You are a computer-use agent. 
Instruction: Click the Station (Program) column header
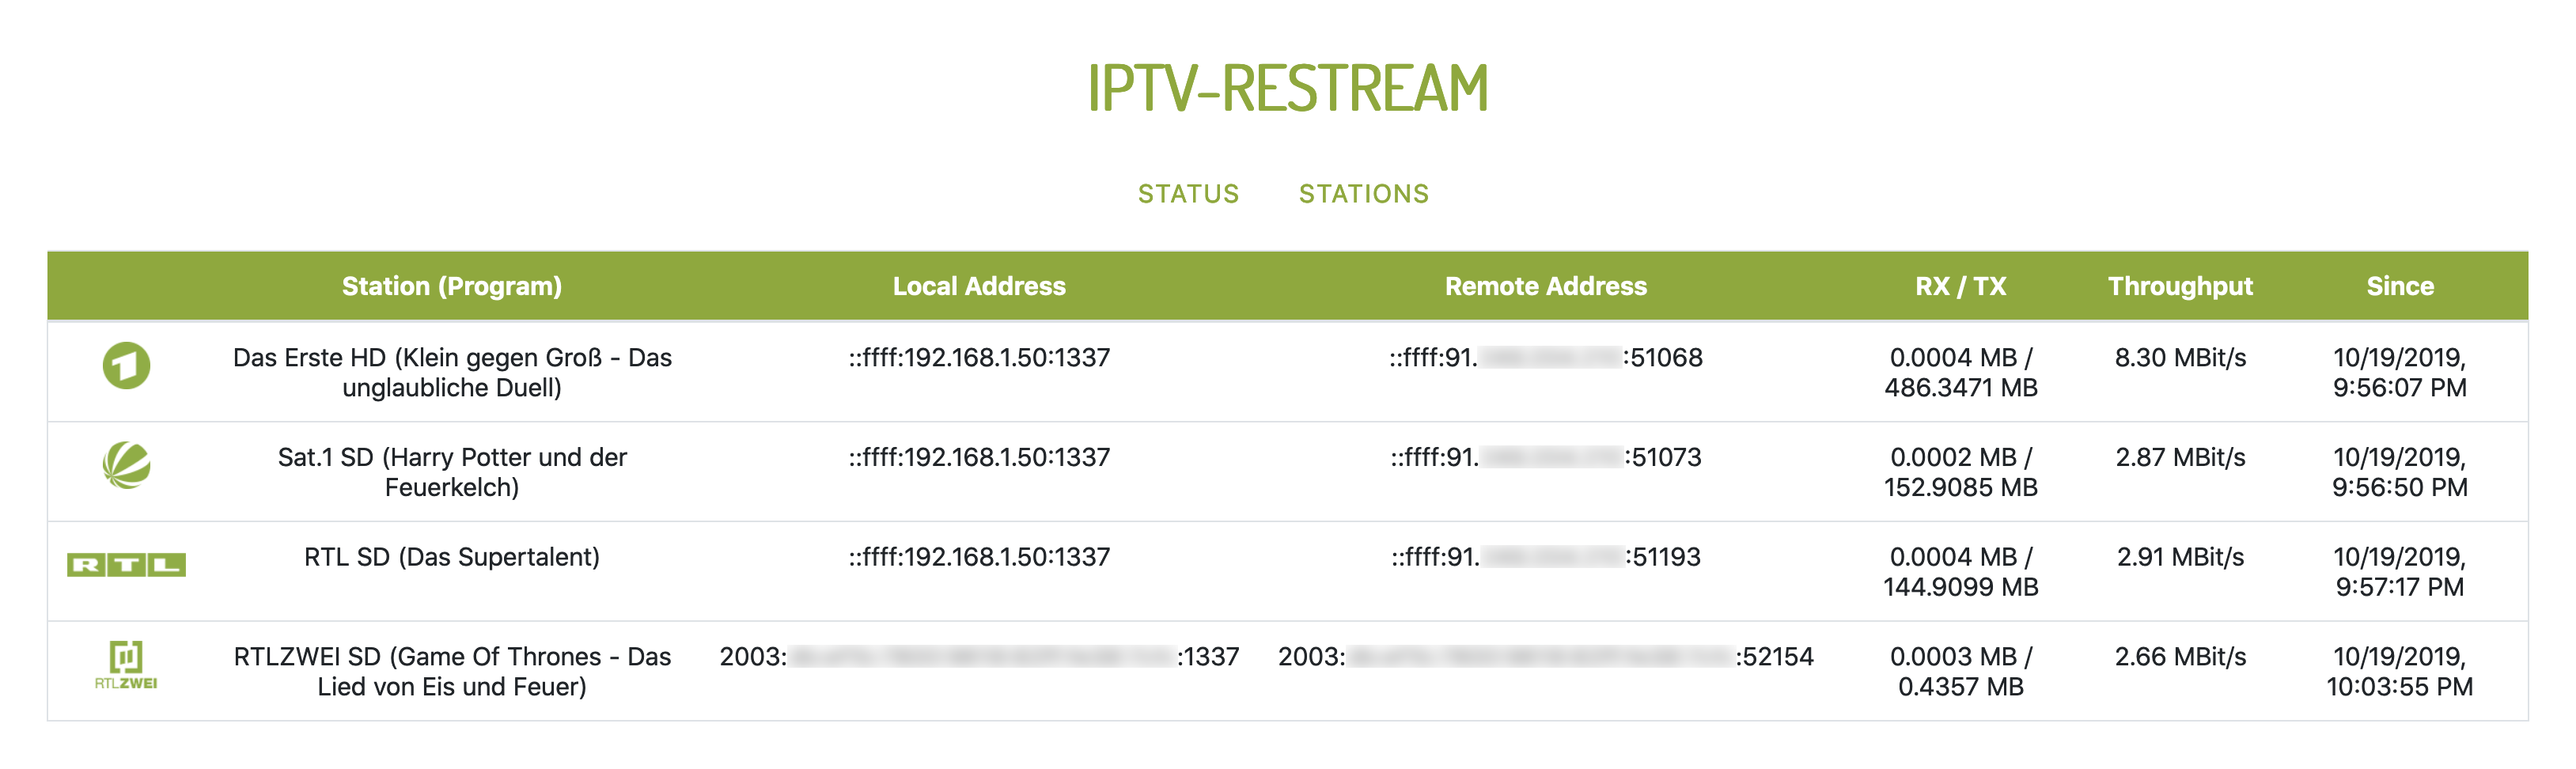click(x=451, y=287)
